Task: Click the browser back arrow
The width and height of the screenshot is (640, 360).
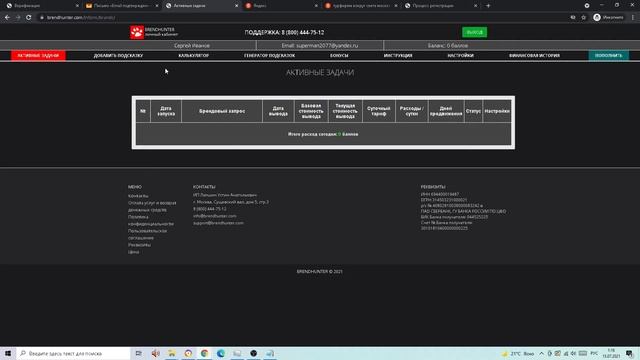Action: click(7, 18)
